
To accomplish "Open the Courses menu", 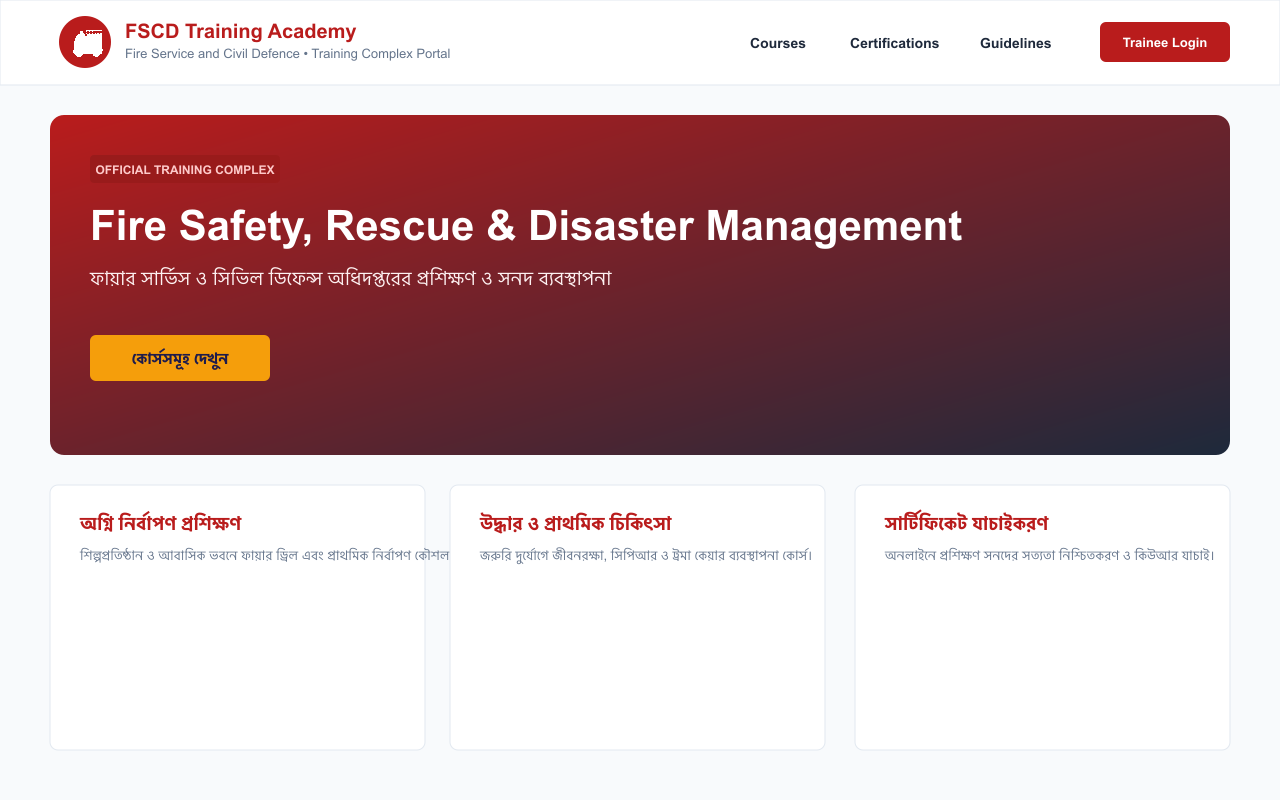I will 778,43.
